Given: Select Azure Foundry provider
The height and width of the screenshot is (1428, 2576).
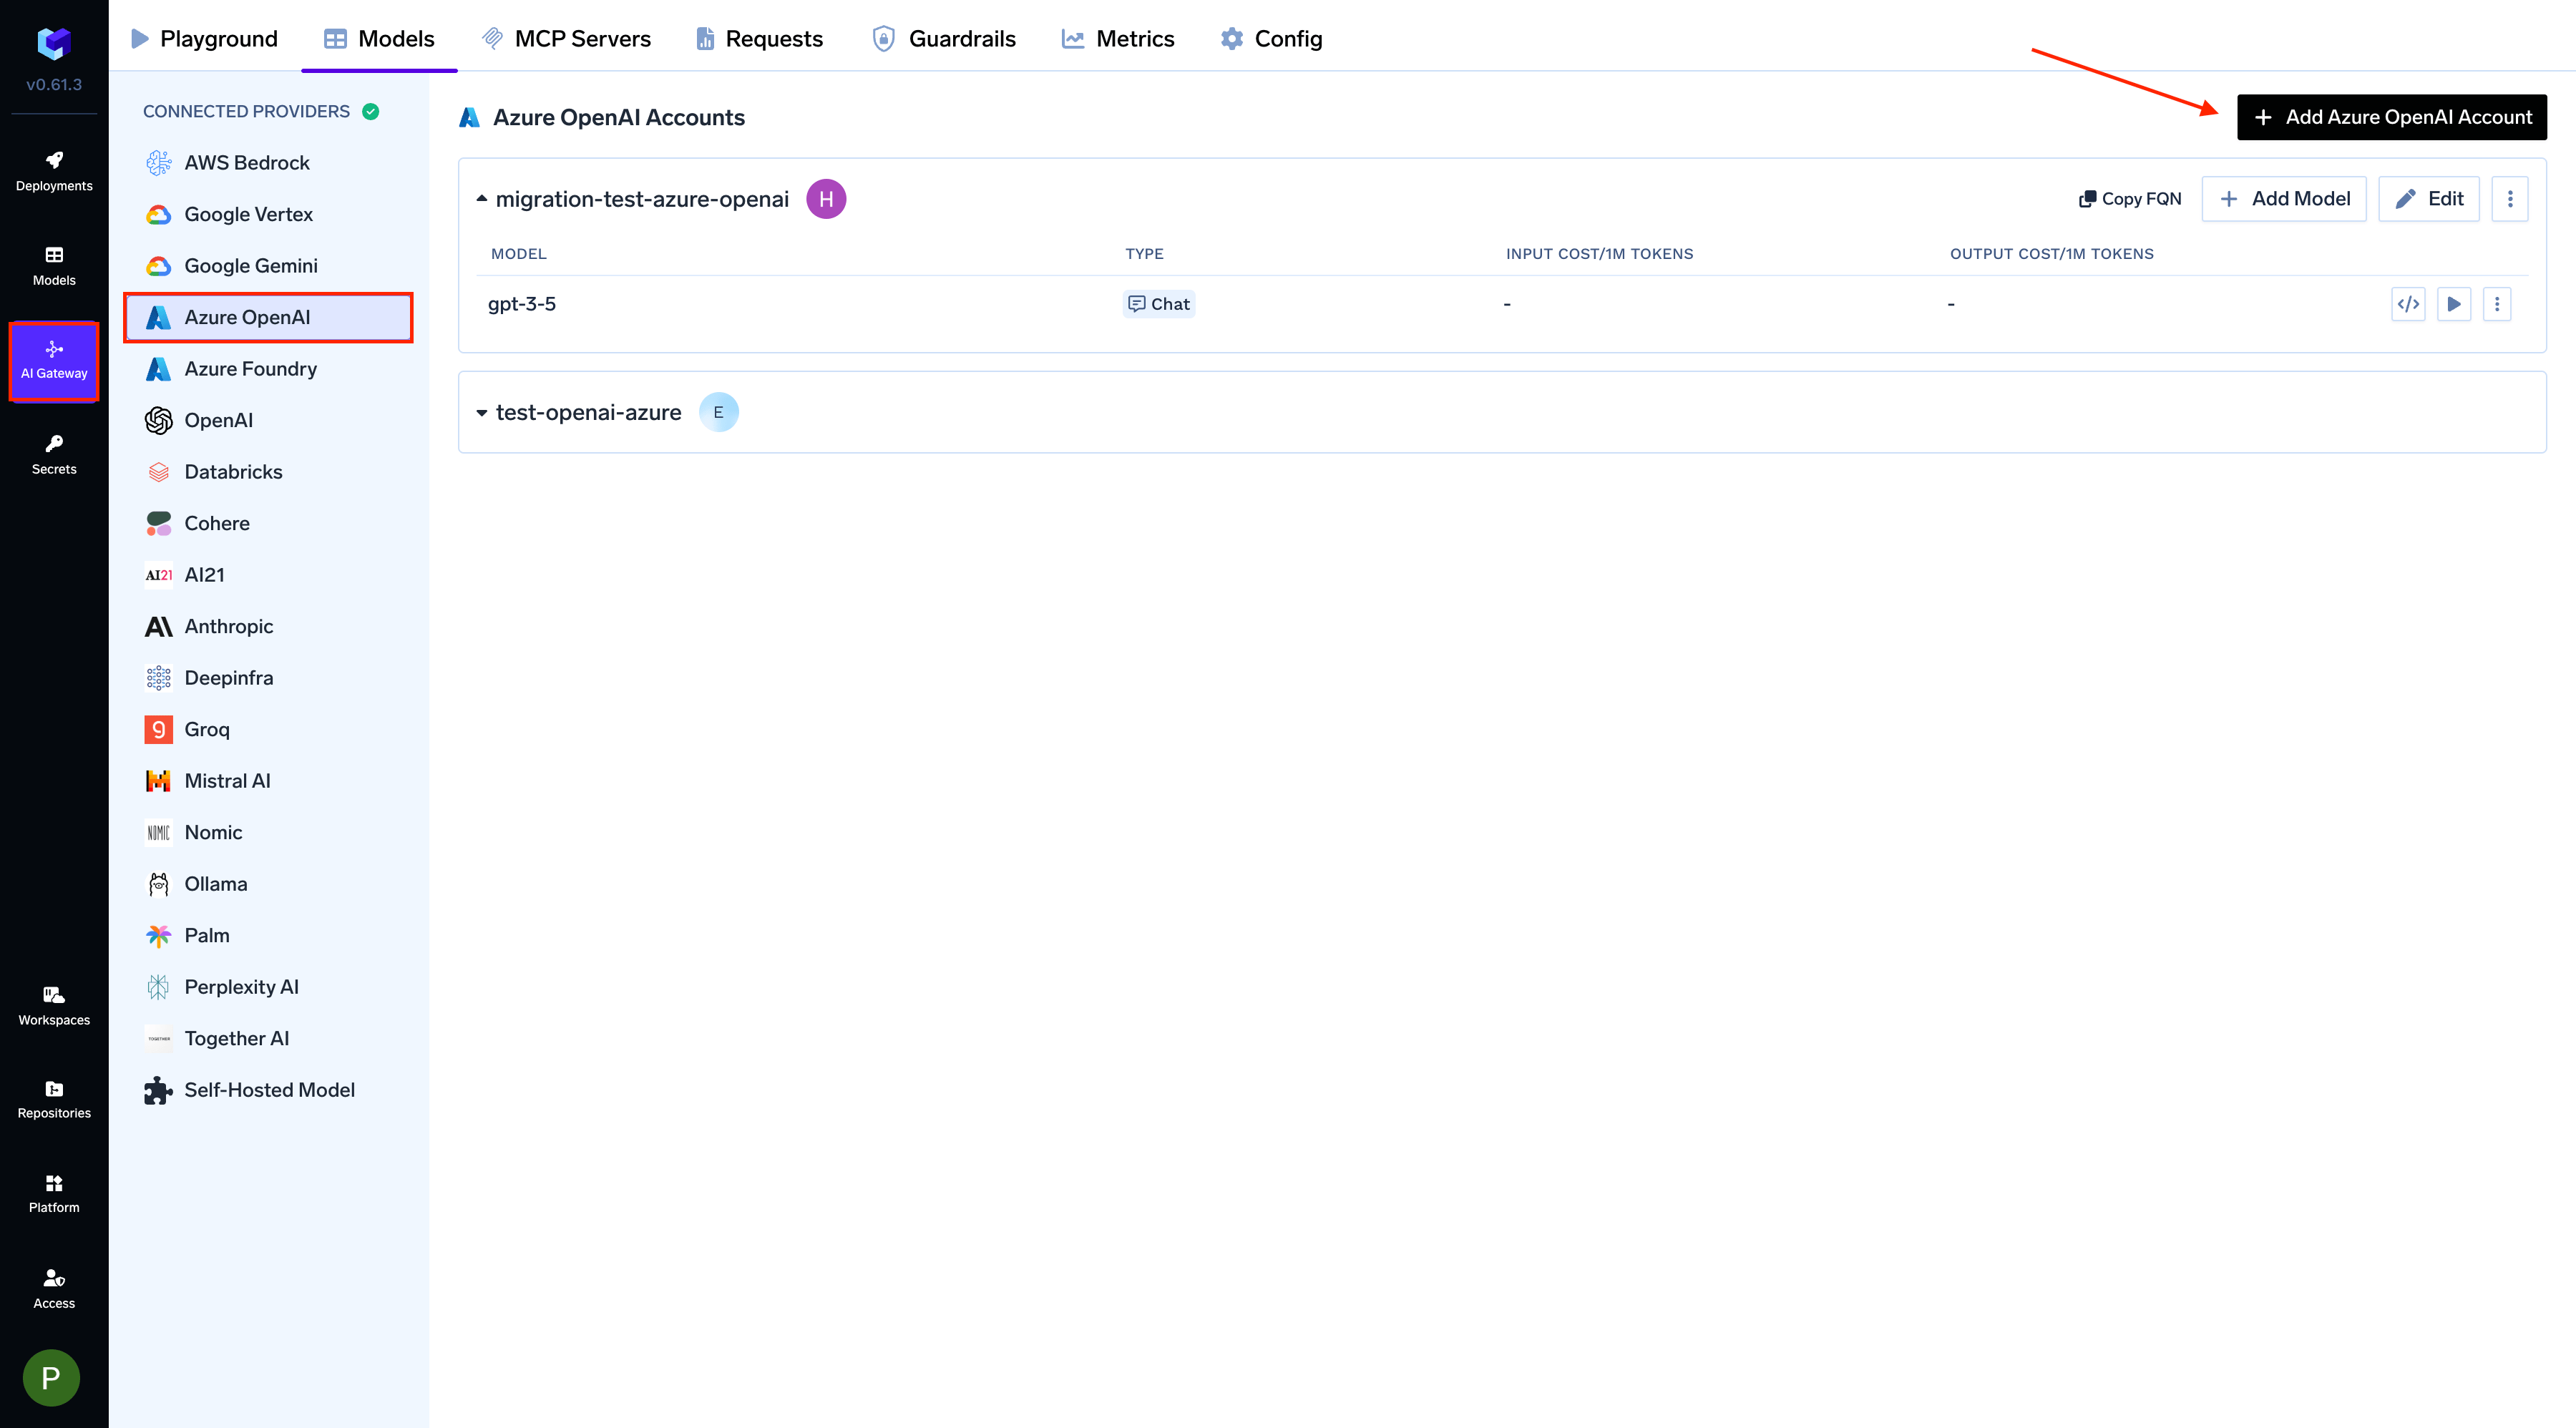Looking at the screenshot, I should pyautogui.click(x=268, y=369).
